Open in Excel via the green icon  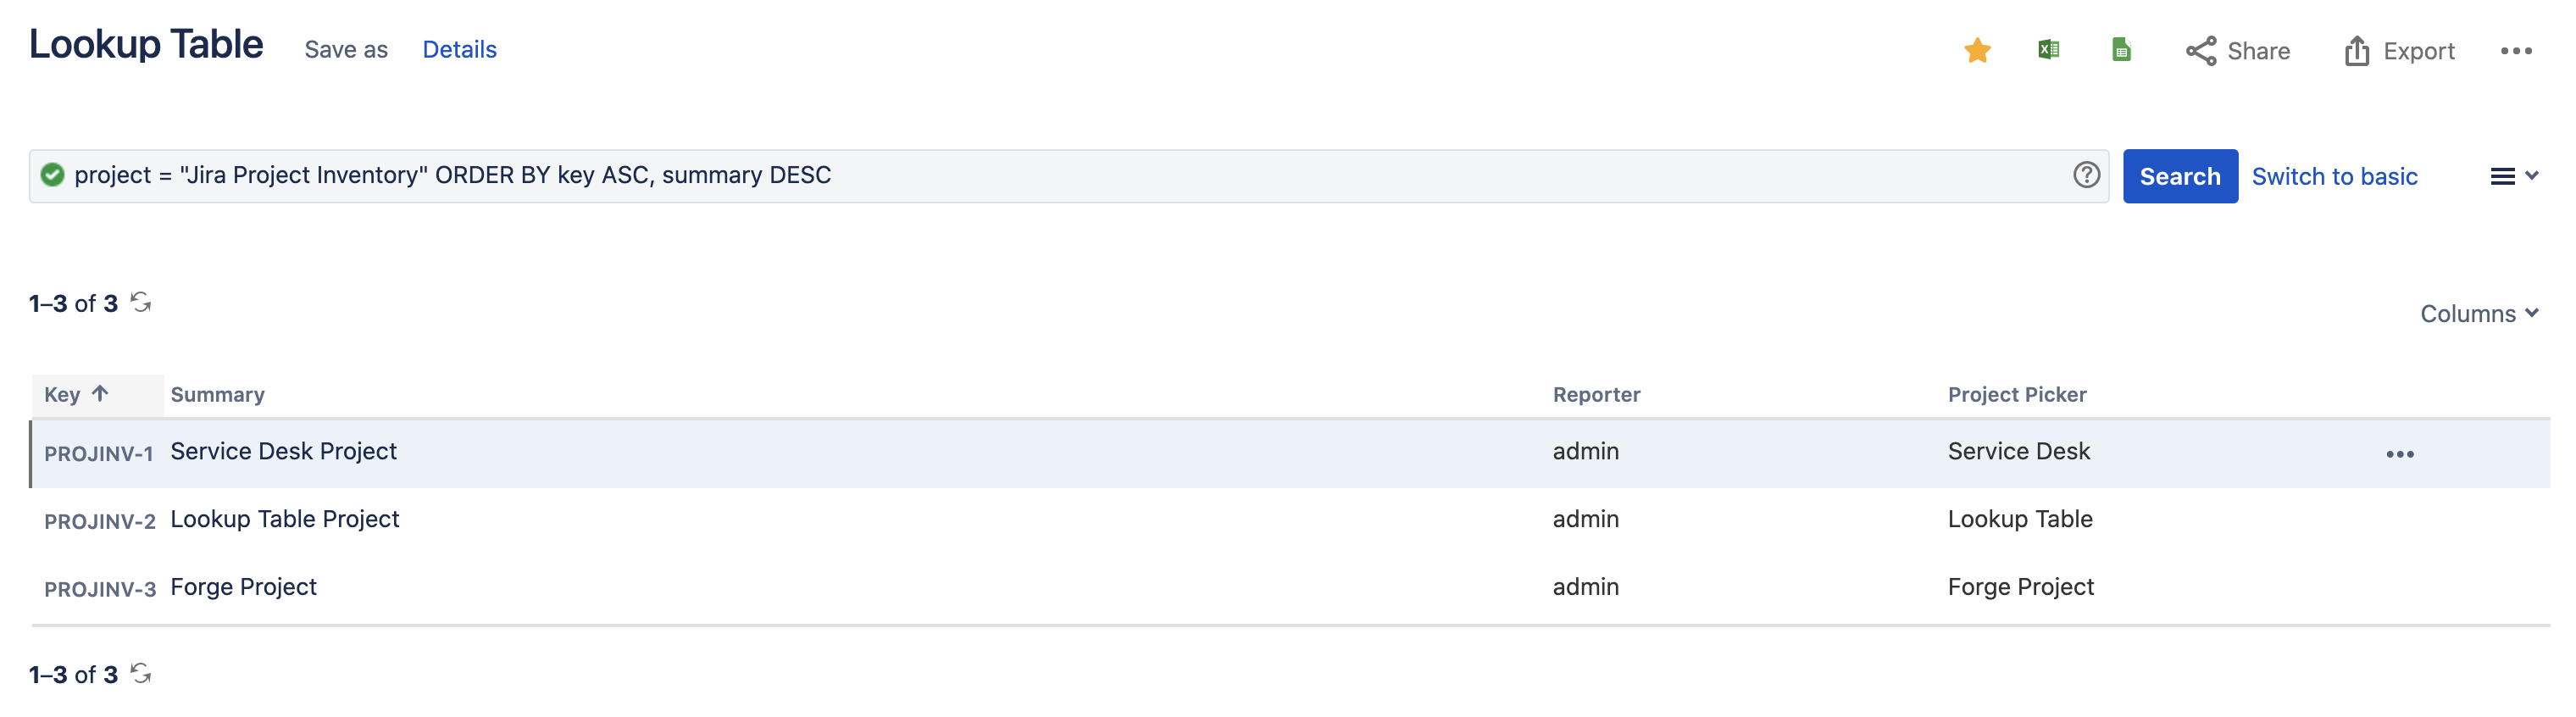point(2048,50)
